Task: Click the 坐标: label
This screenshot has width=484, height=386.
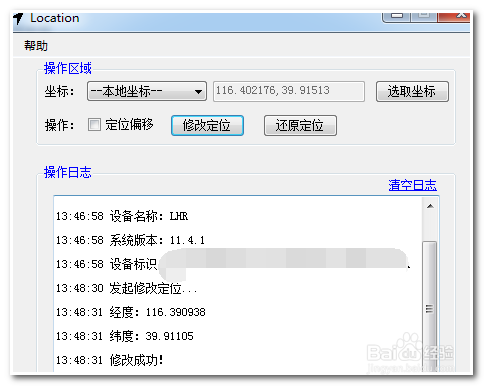Action: click(59, 91)
